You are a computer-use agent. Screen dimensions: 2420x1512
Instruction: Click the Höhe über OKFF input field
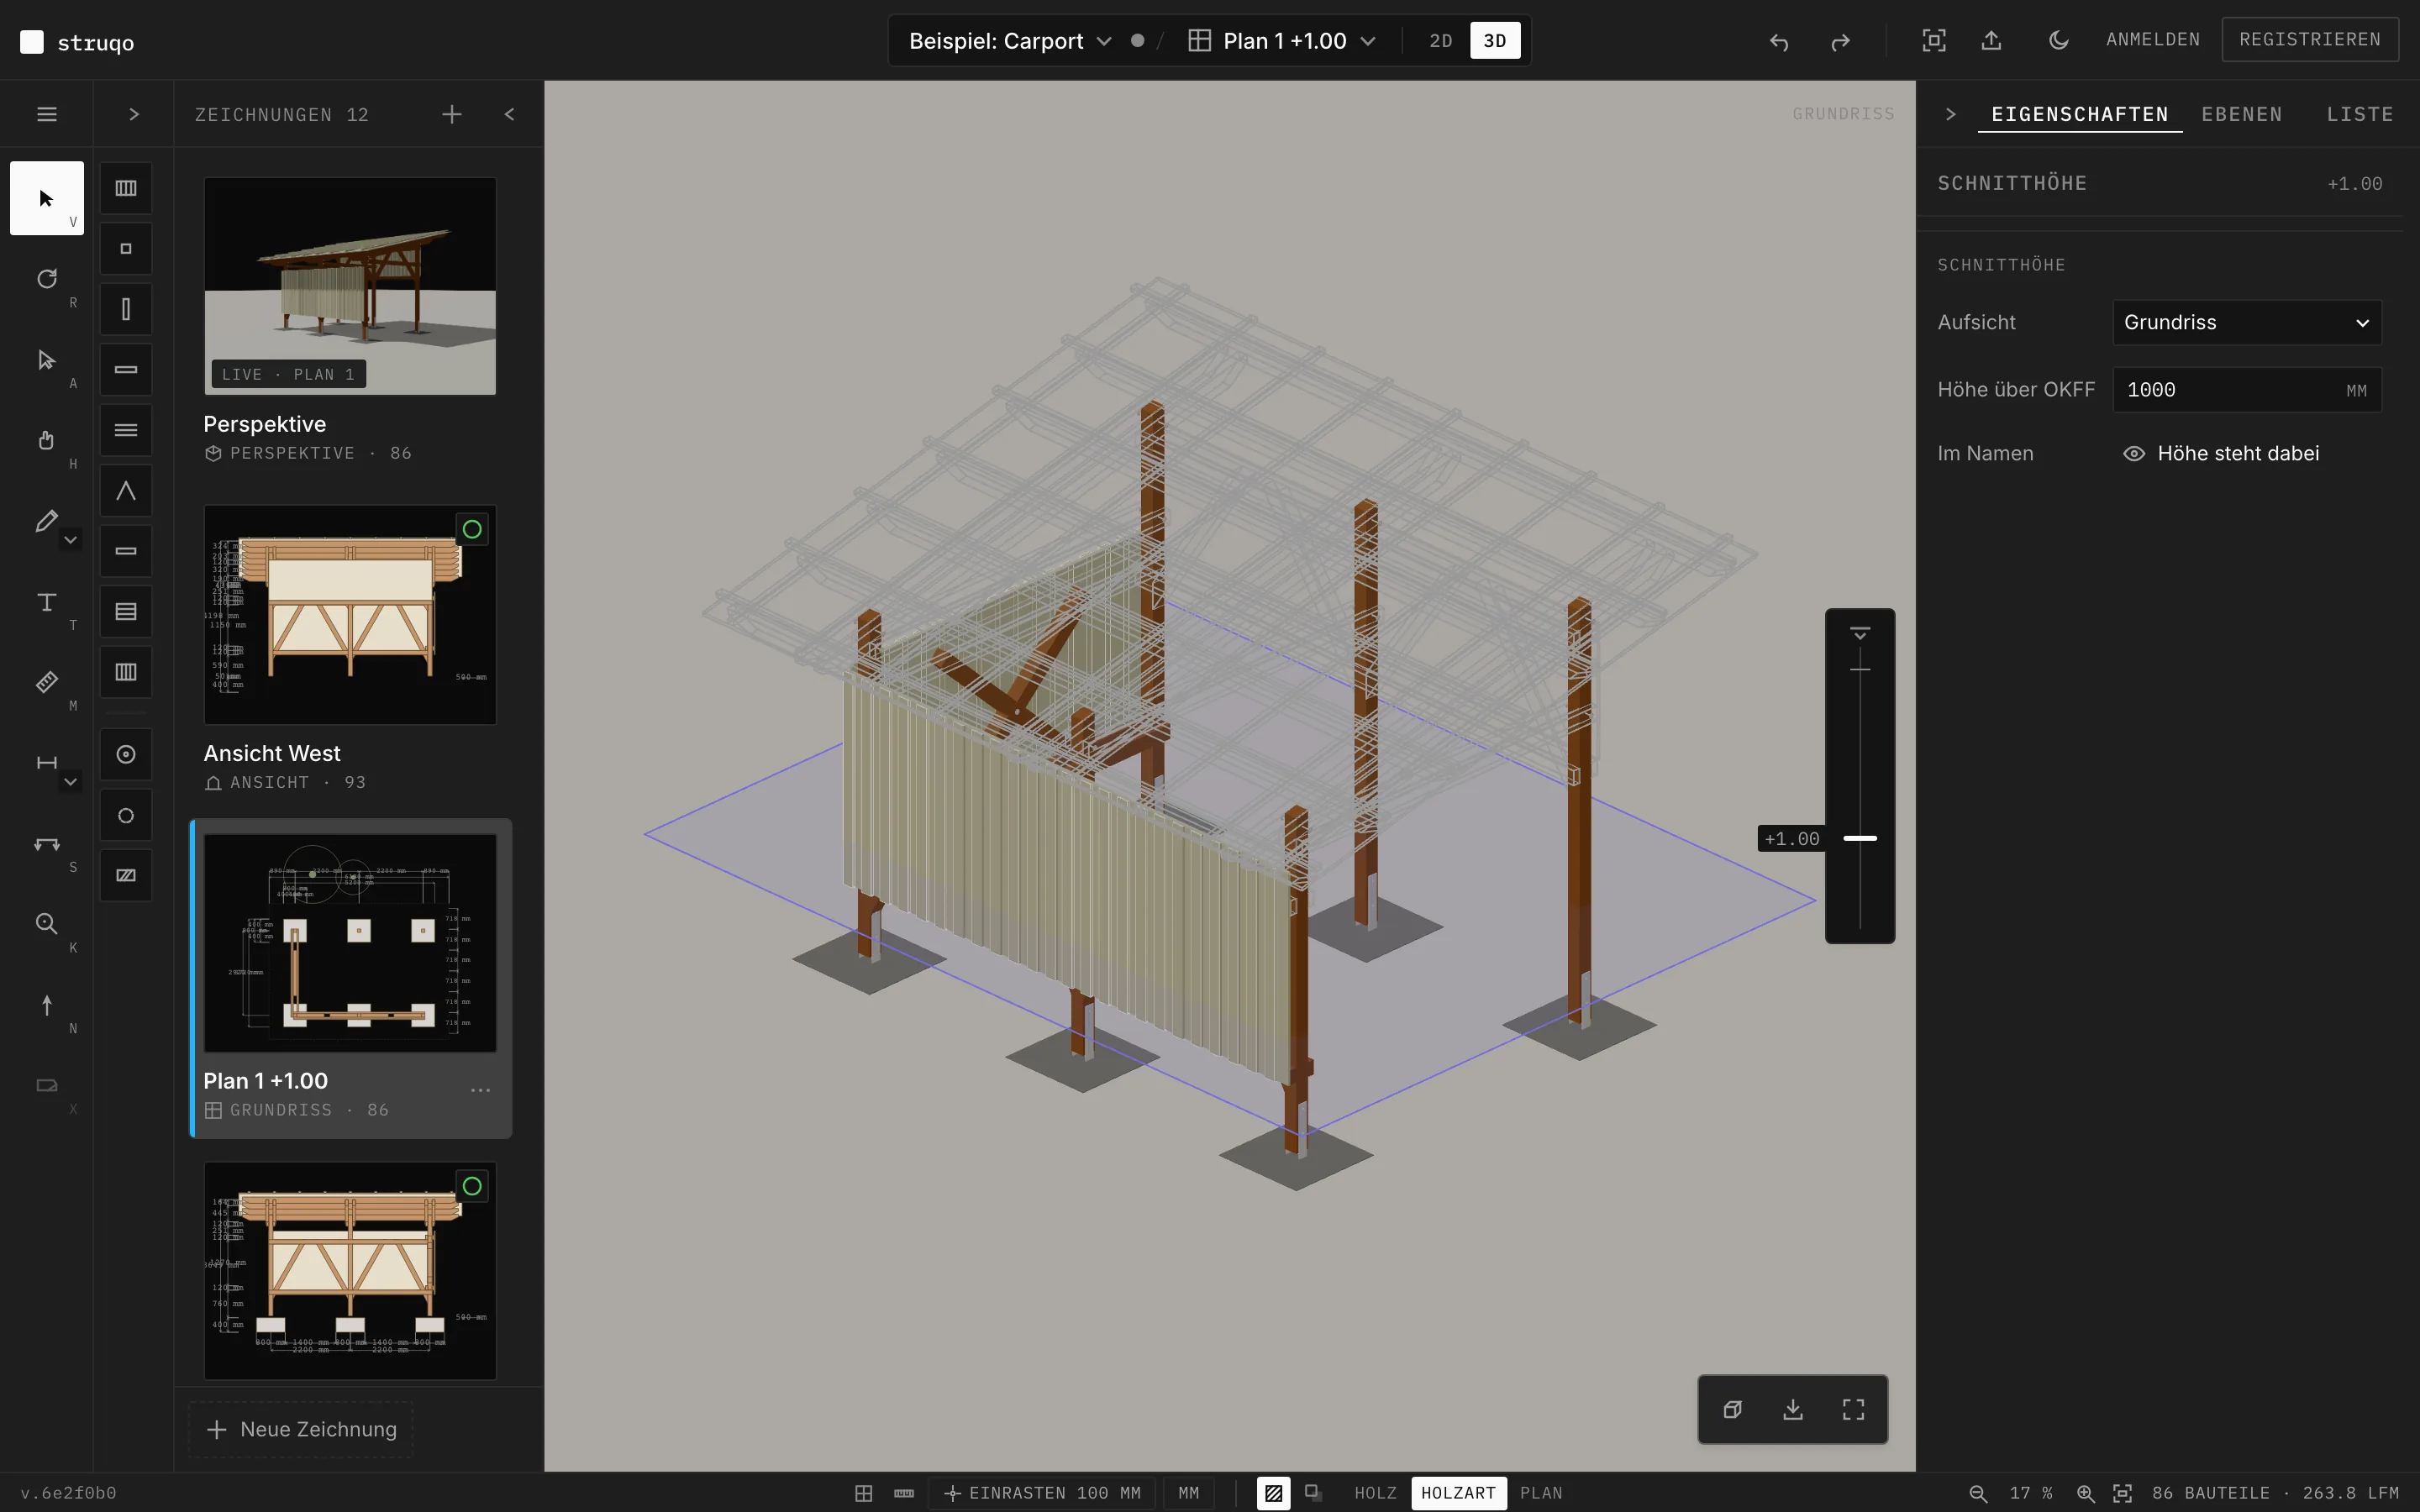2246,390
